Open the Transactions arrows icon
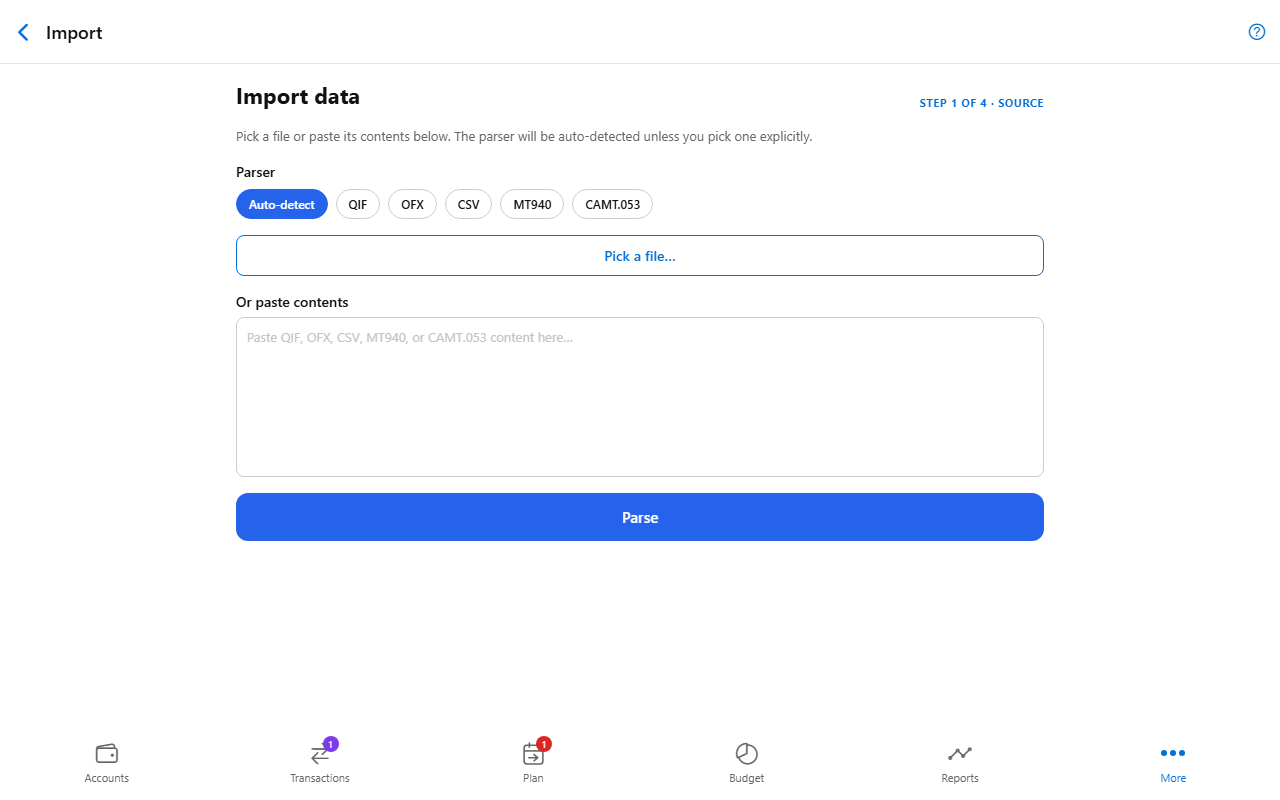This screenshot has width=1280, height=800. point(320,754)
